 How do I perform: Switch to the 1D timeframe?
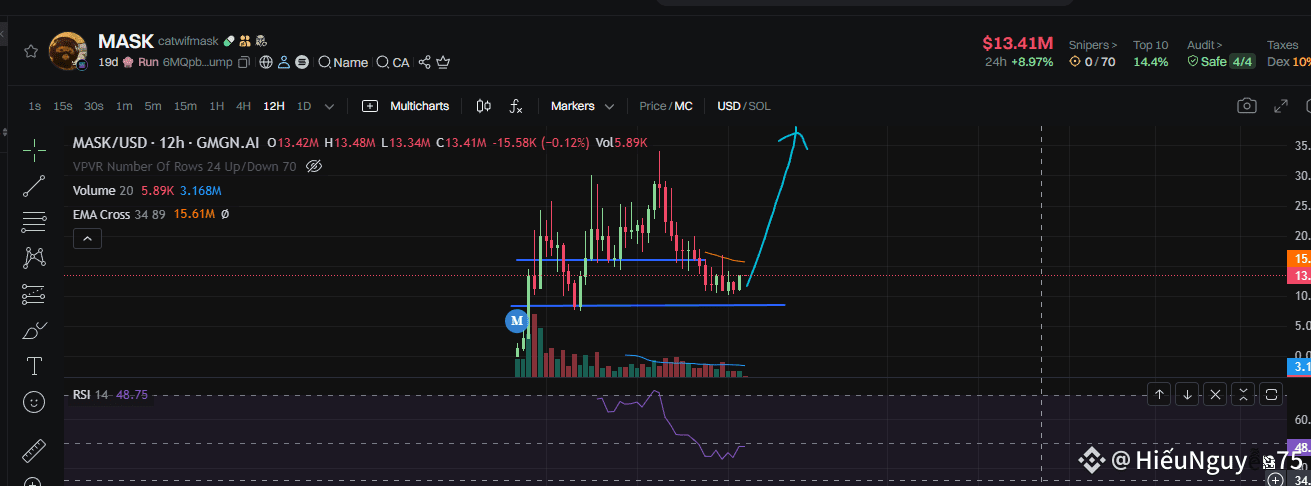[x=304, y=106]
